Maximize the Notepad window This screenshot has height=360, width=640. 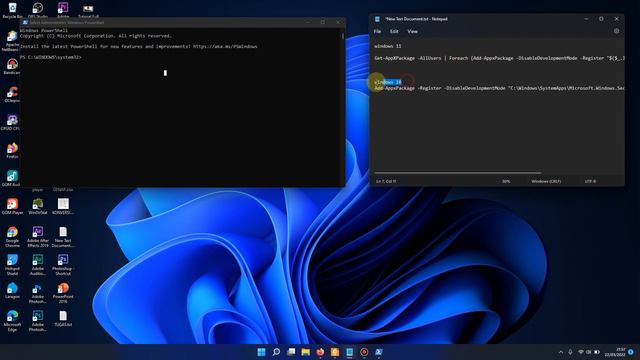point(601,19)
